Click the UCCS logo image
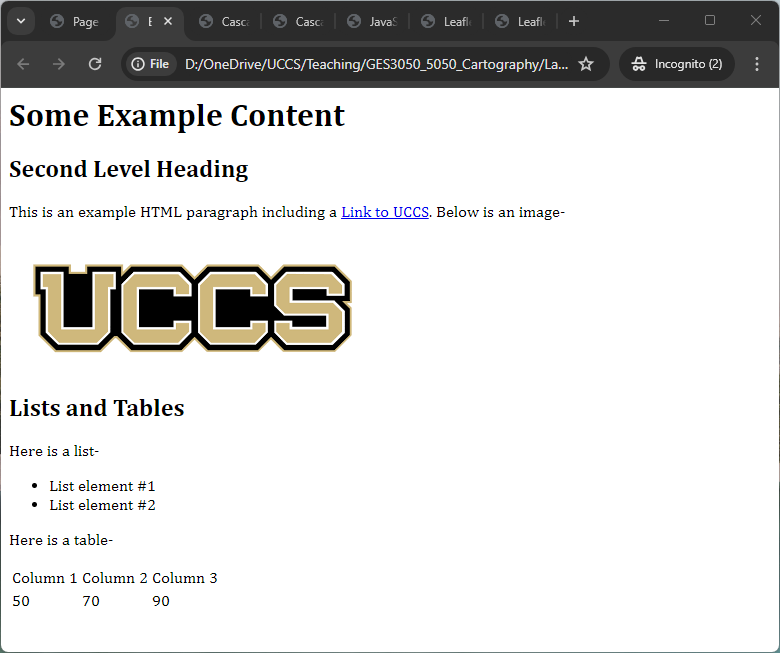Viewport: 780px width, 653px height. pyautogui.click(x=193, y=308)
